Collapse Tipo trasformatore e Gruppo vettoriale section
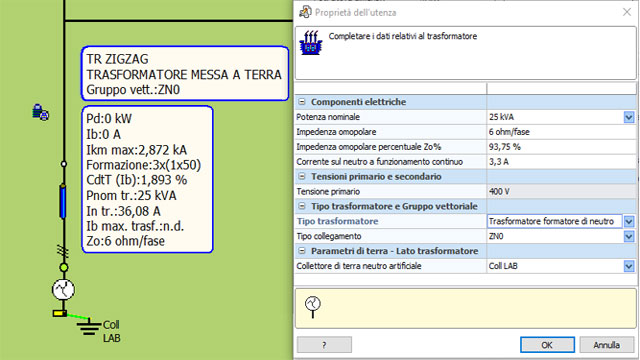Viewport: 640px width, 360px height. [x=302, y=206]
